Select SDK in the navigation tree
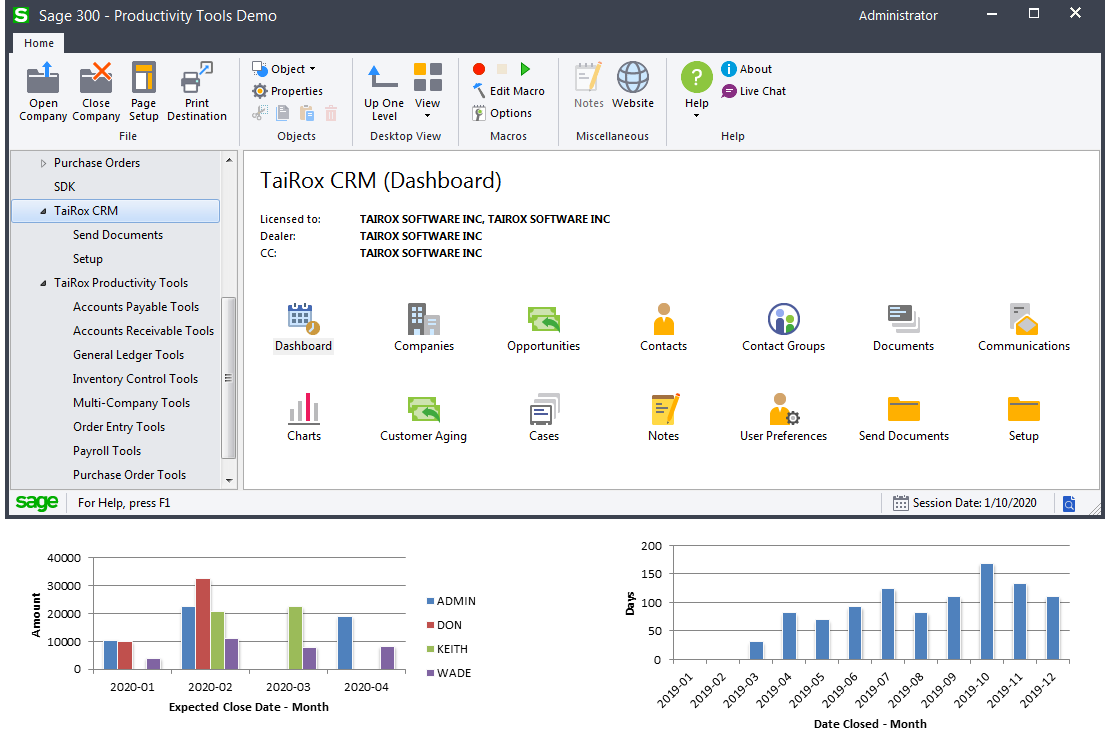Image resolution: width=1110 pixels, height=740 pixels. tap(64, 187)
